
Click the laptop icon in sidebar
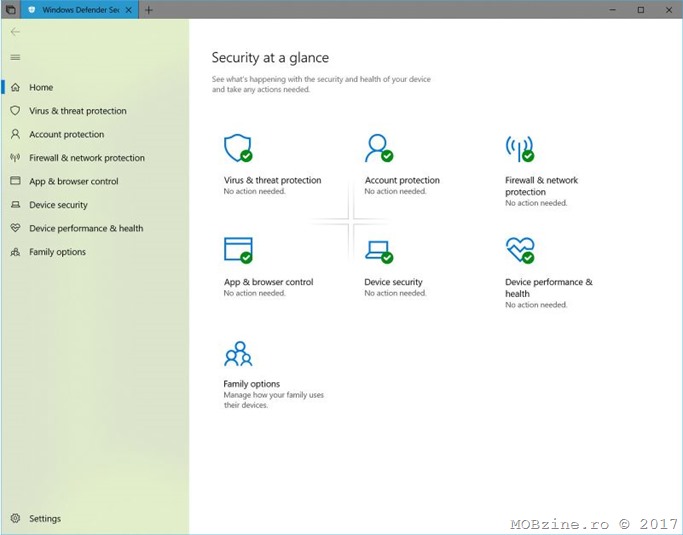click(15, 204)
